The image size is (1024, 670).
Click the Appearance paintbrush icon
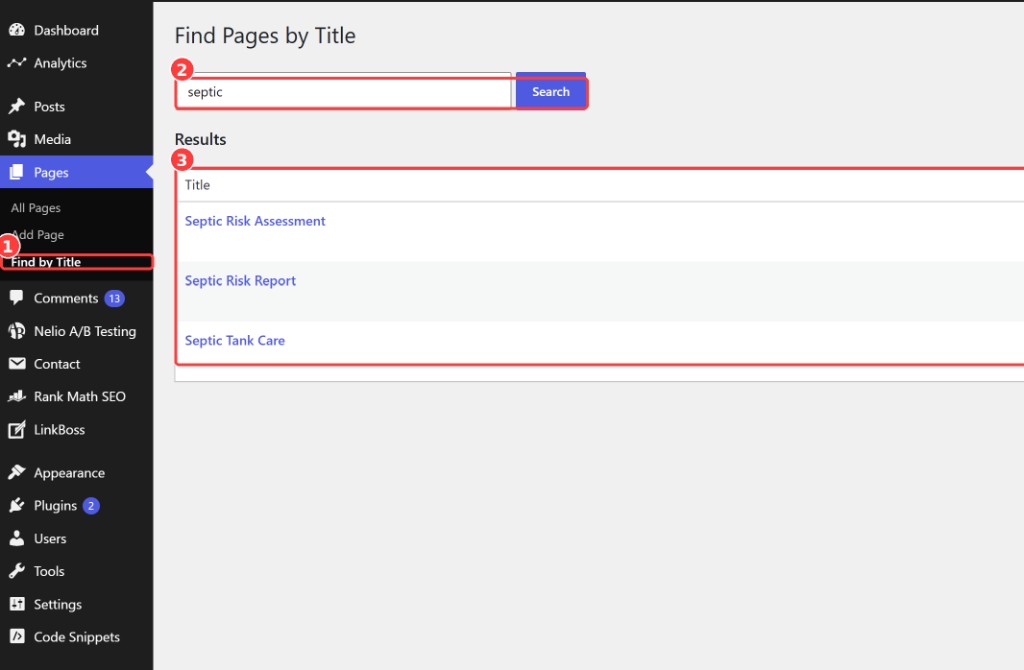pos(17,472)
